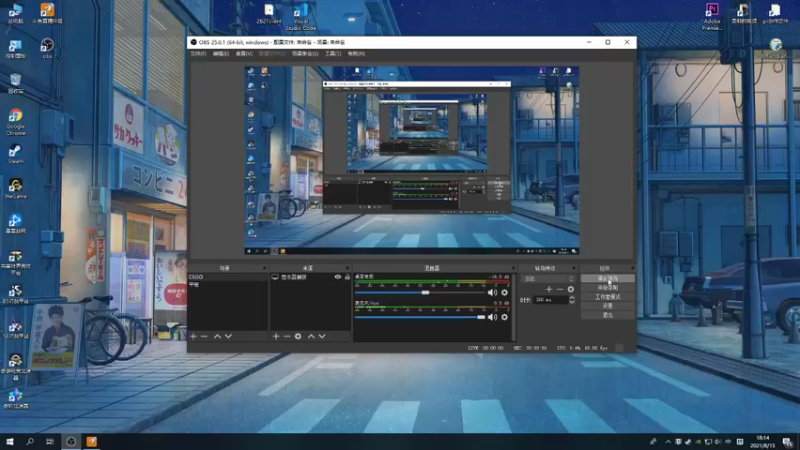Click the Studio Mode button in Controls
Image resolution: width=800 pixels, height=450 pixels.
point(608,297)
